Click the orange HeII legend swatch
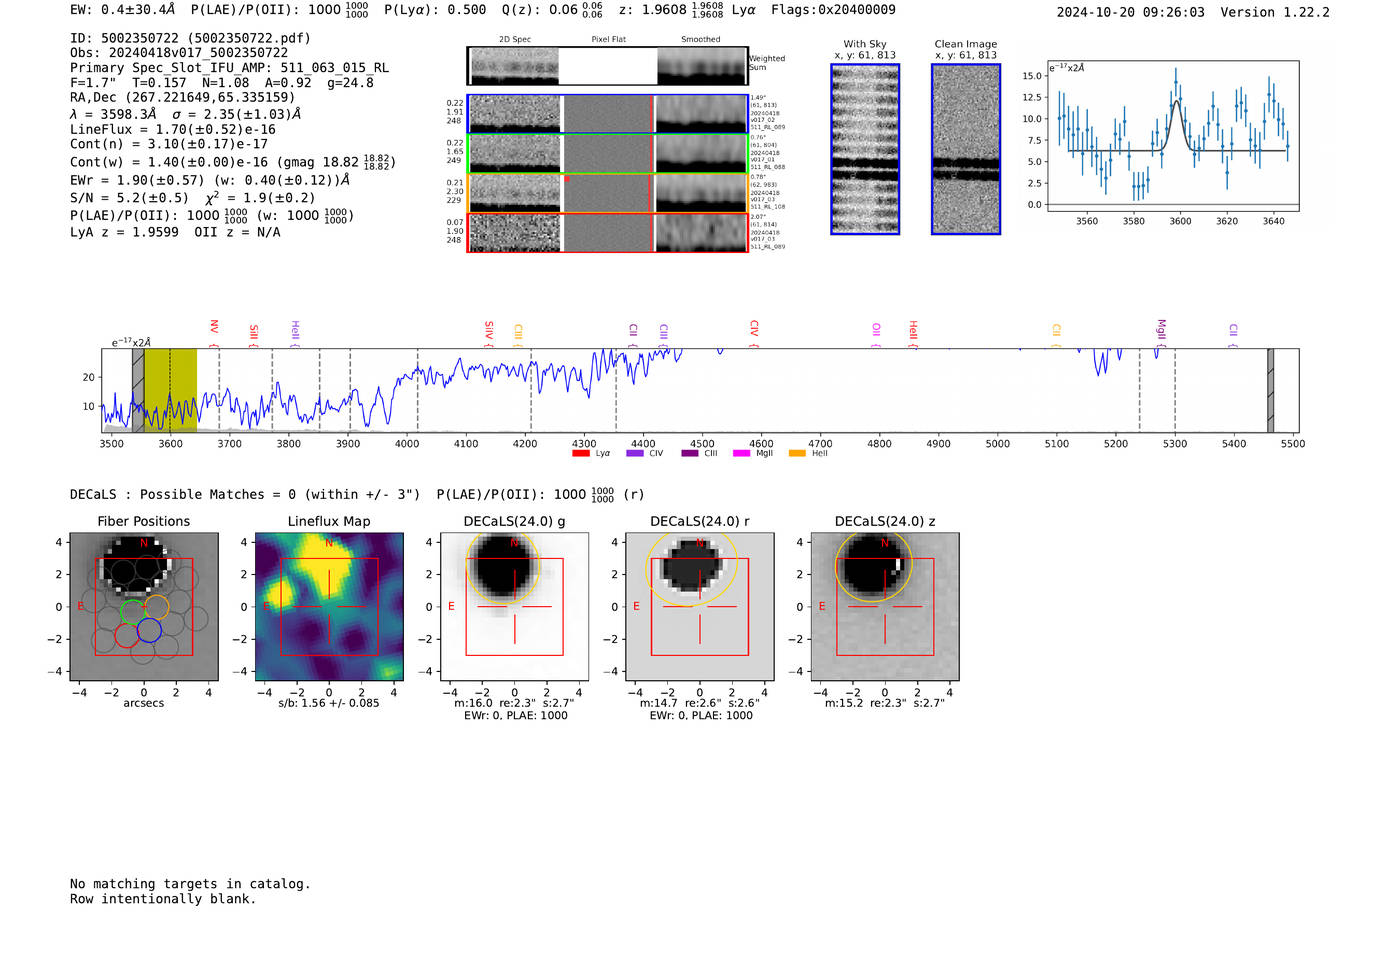 (x=797, y=454)
